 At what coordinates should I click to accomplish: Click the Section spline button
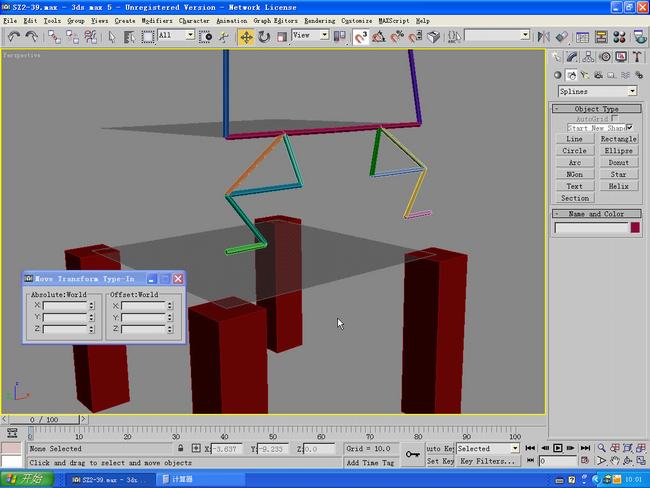coord(575,198)
